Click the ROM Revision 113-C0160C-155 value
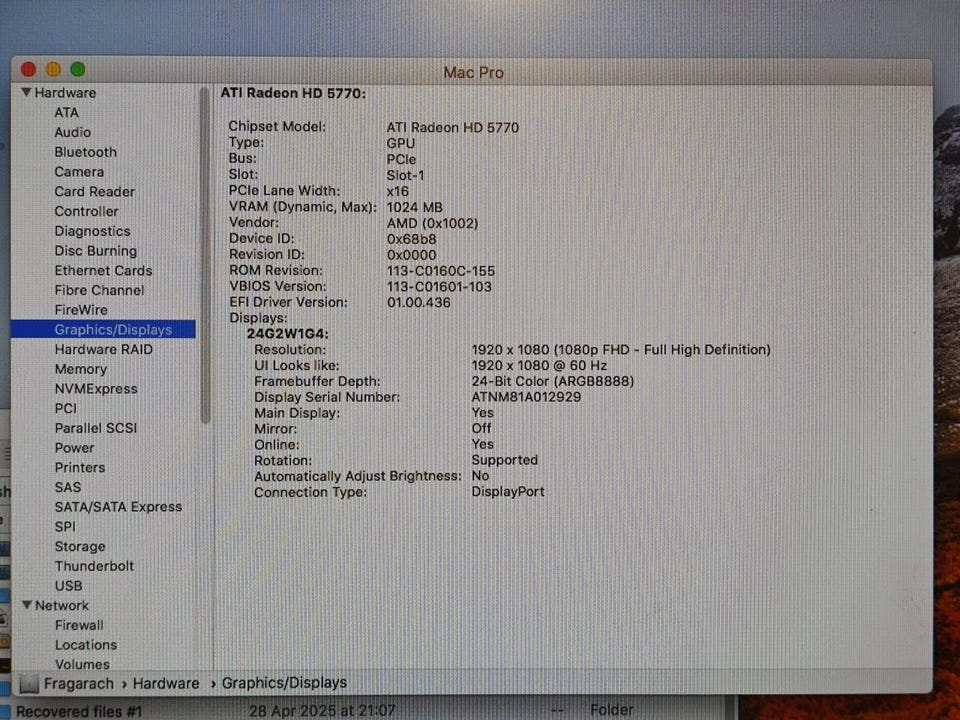The image size is (960, 720). [x=441, y=271]
